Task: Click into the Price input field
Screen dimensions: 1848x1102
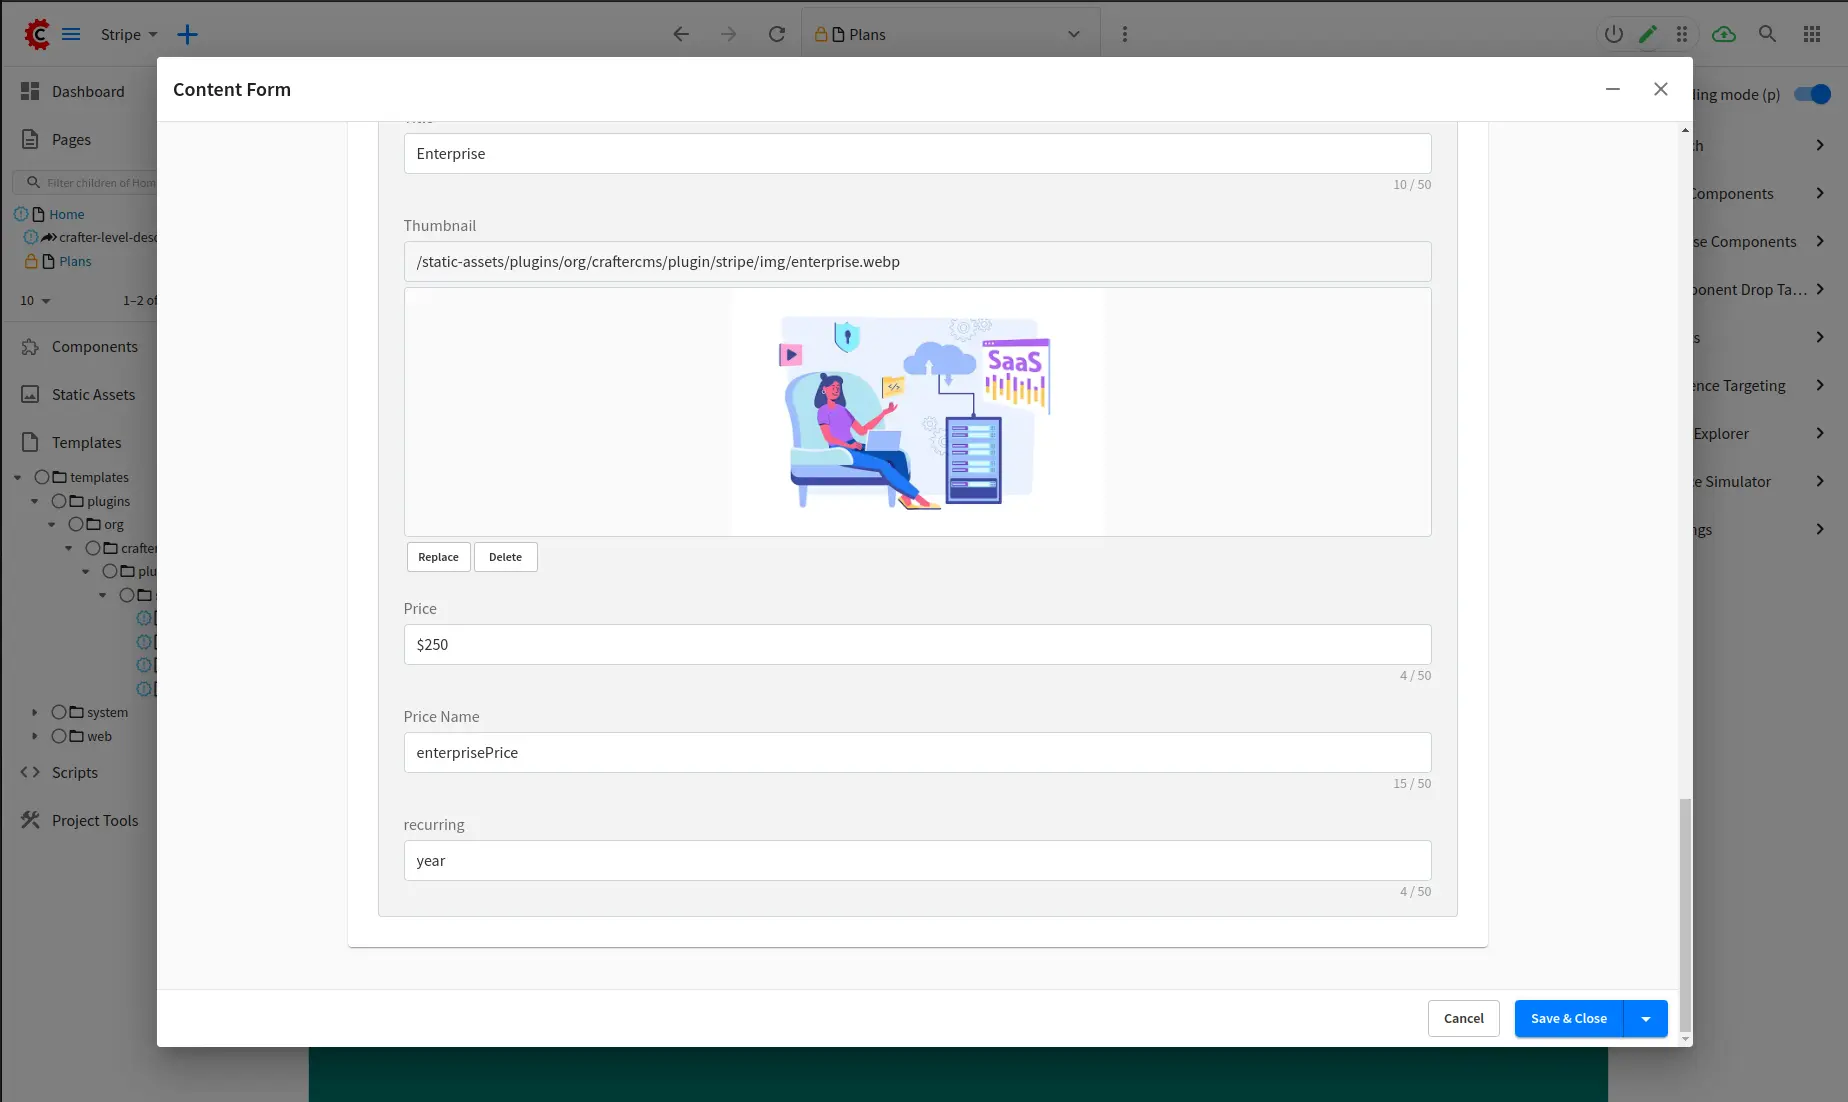Action: point(916,644)
